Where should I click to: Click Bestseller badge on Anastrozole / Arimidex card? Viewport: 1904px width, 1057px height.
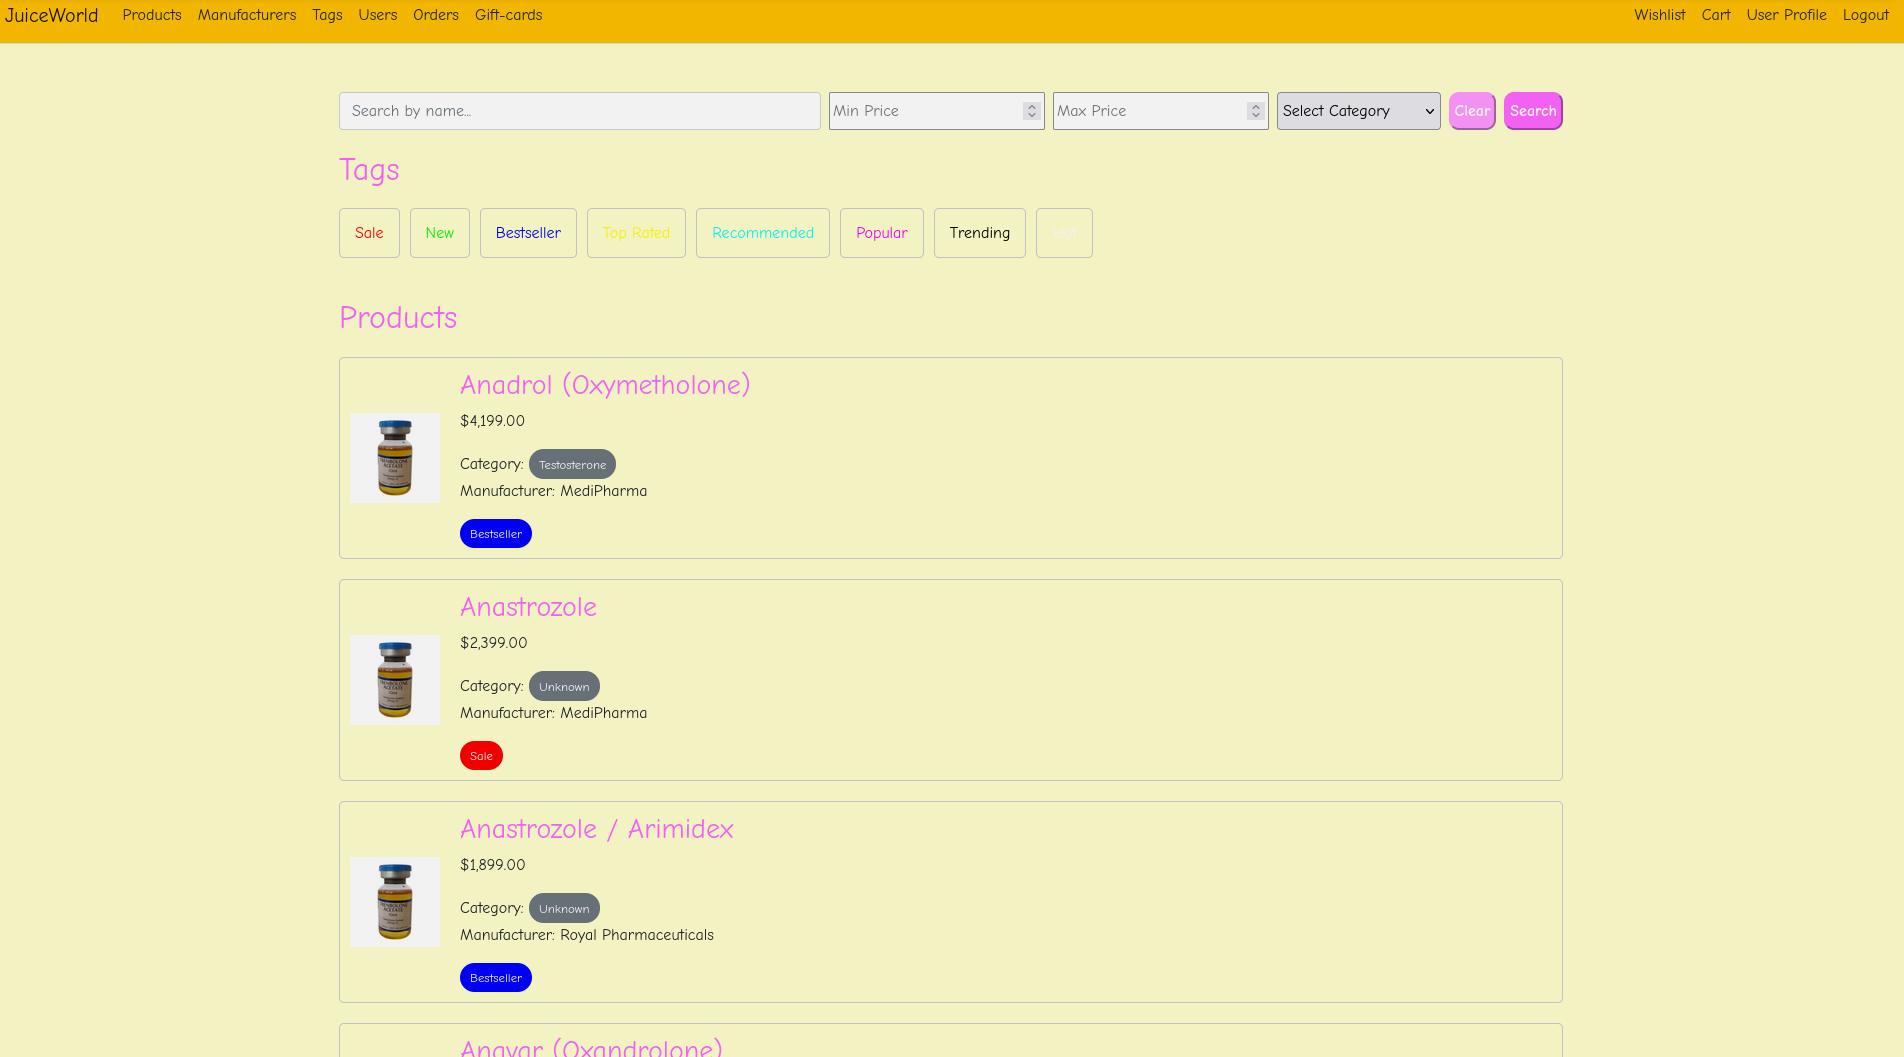click(x=496, y=978)
